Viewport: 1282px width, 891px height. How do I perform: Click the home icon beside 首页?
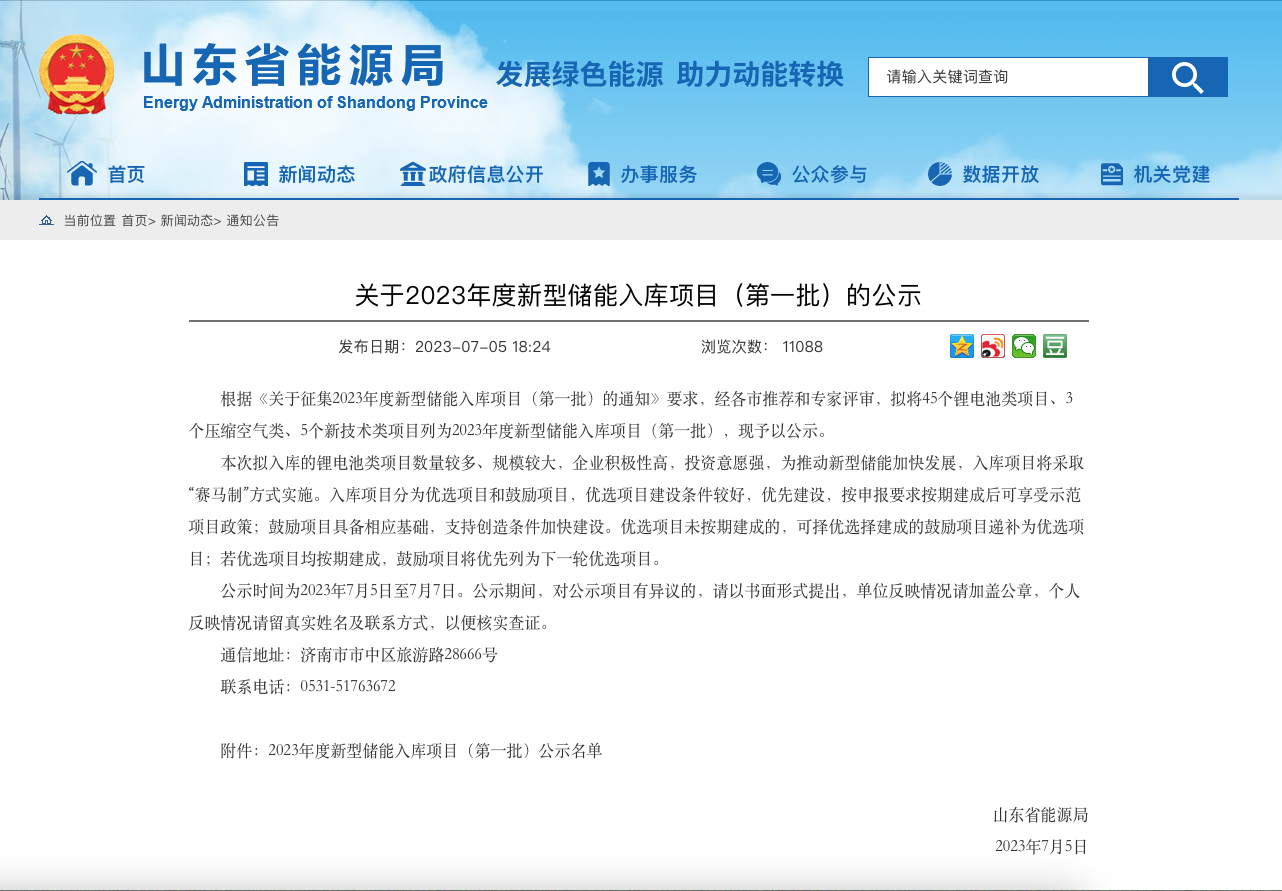click(x=82, y=174)
